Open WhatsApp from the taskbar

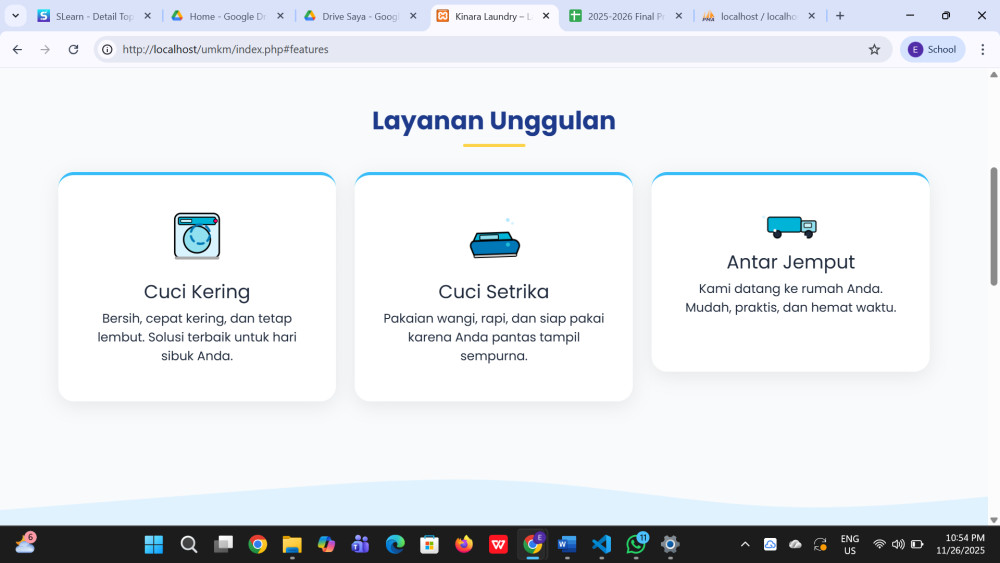coord(636,544)
